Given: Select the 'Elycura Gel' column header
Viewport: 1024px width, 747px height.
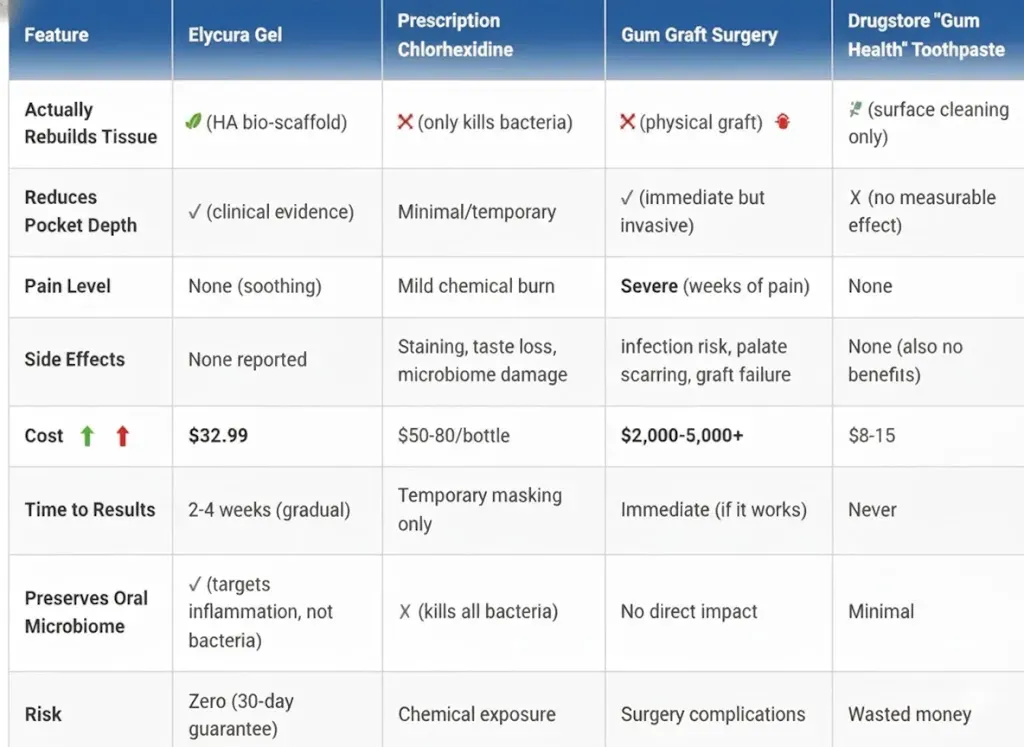Looking at the screenshot, I should coord(235,35).
